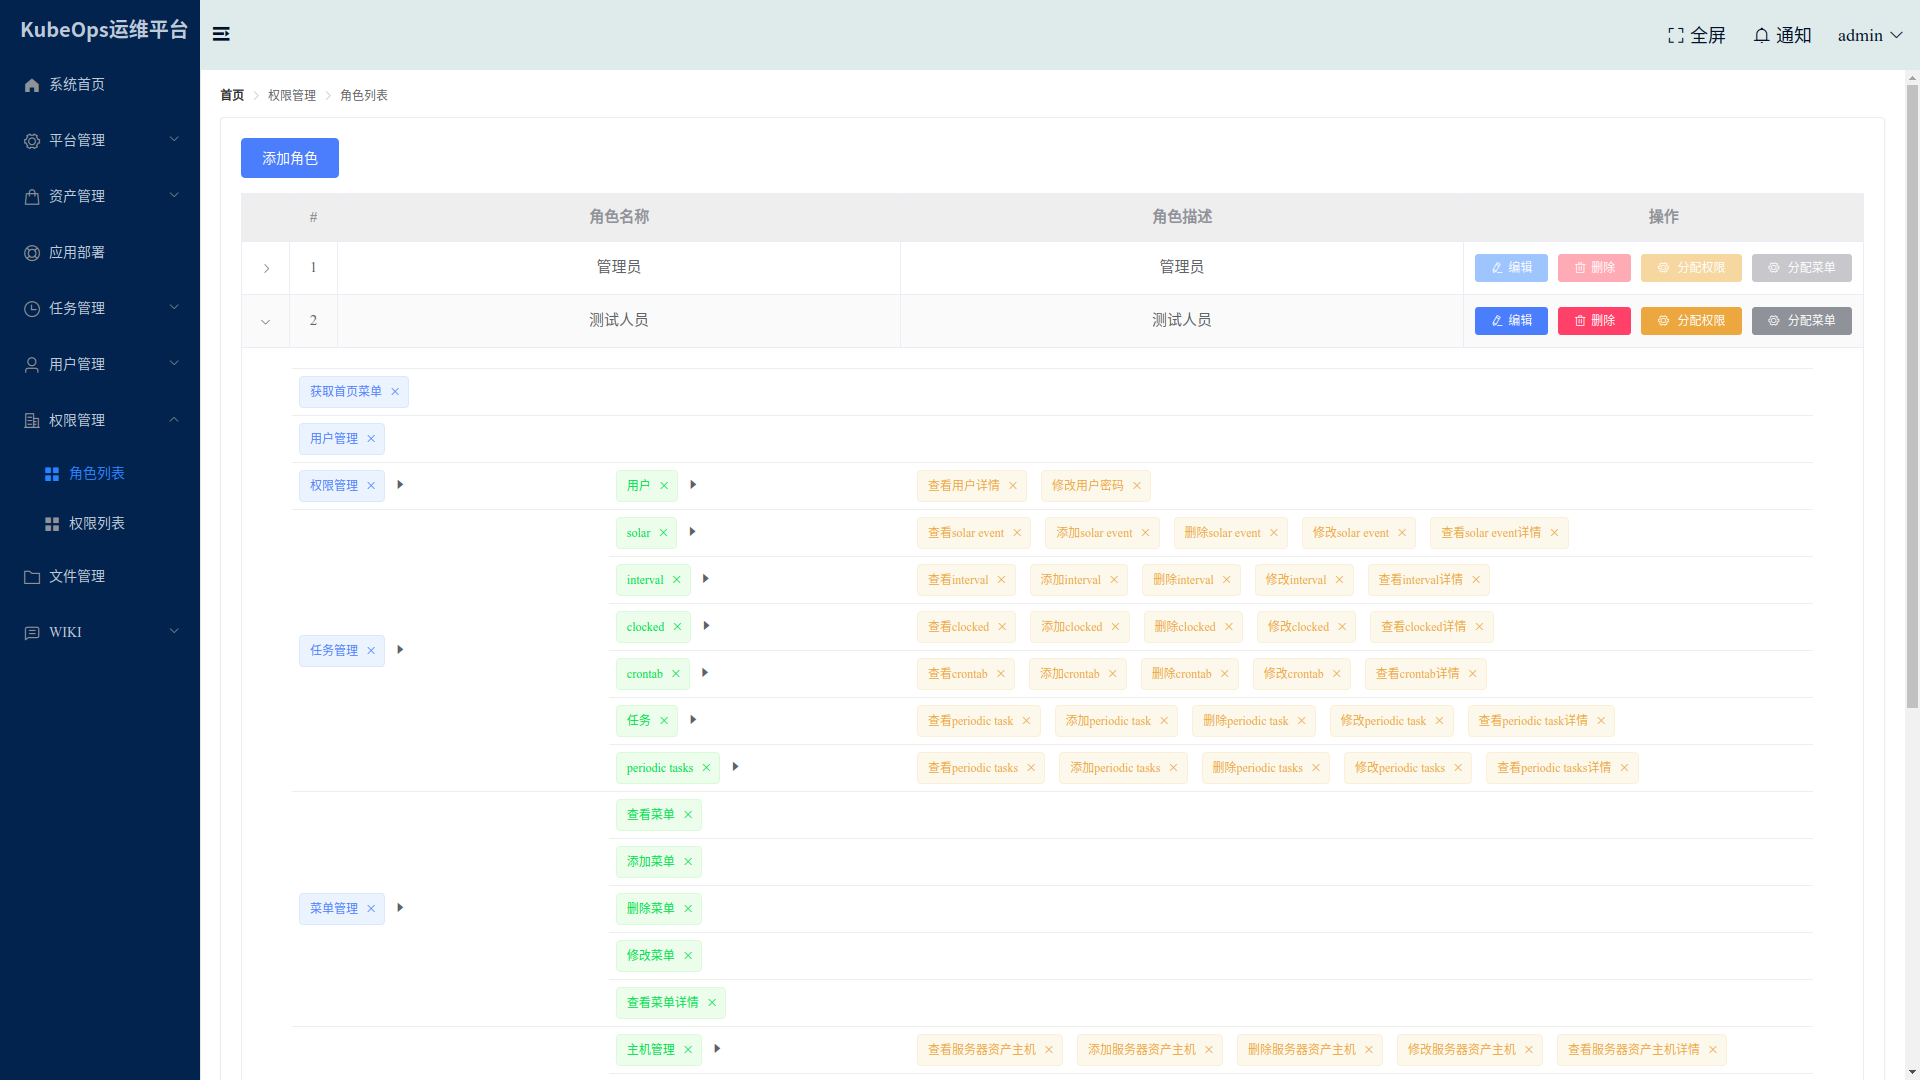The width and height of the screenshot is (1920, 1080).
Task: Click red 删除 button for 测试人员
Action: point(1594,321)
